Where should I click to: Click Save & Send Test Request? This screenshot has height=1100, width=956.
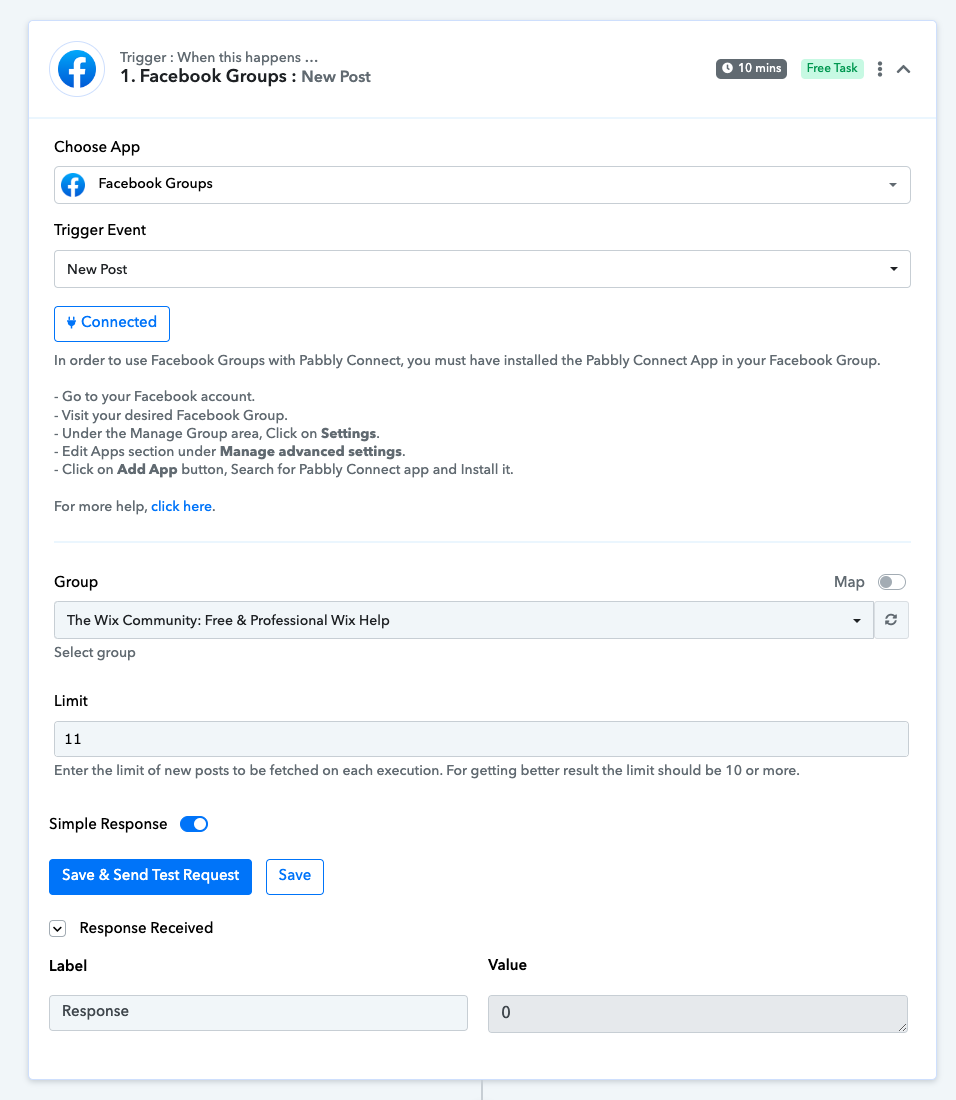click(x=150, y=877)
